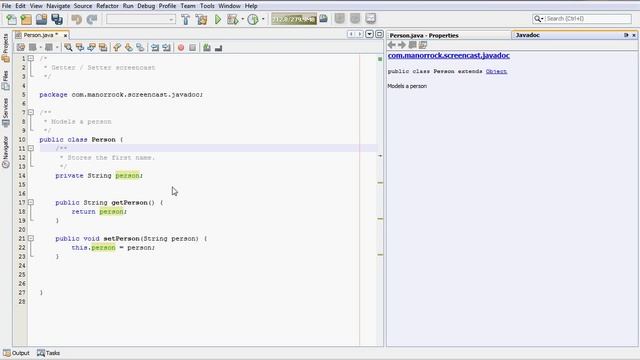Viewport: 640px width, 360px height.
Task: Click Find Previous Occurrence icon
Action: 80,47
